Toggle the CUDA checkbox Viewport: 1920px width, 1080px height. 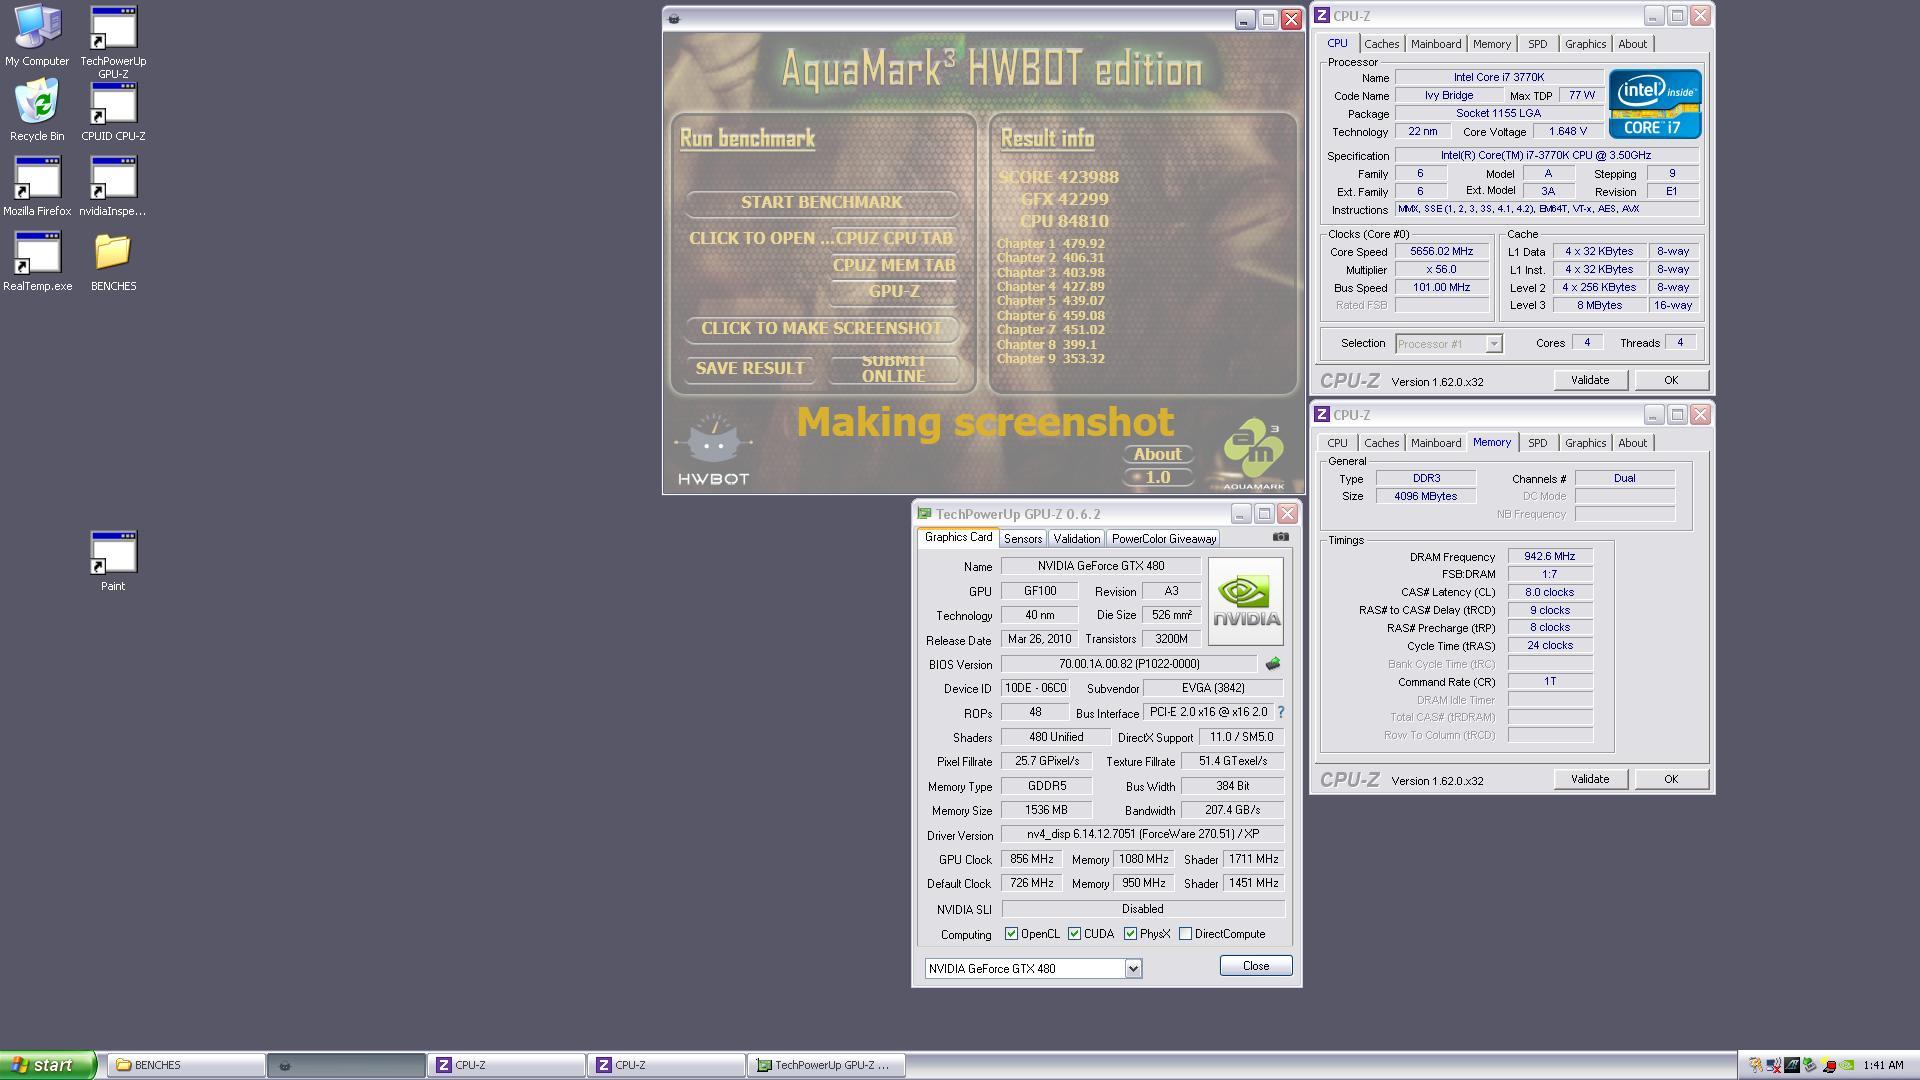click(1074, 934)
